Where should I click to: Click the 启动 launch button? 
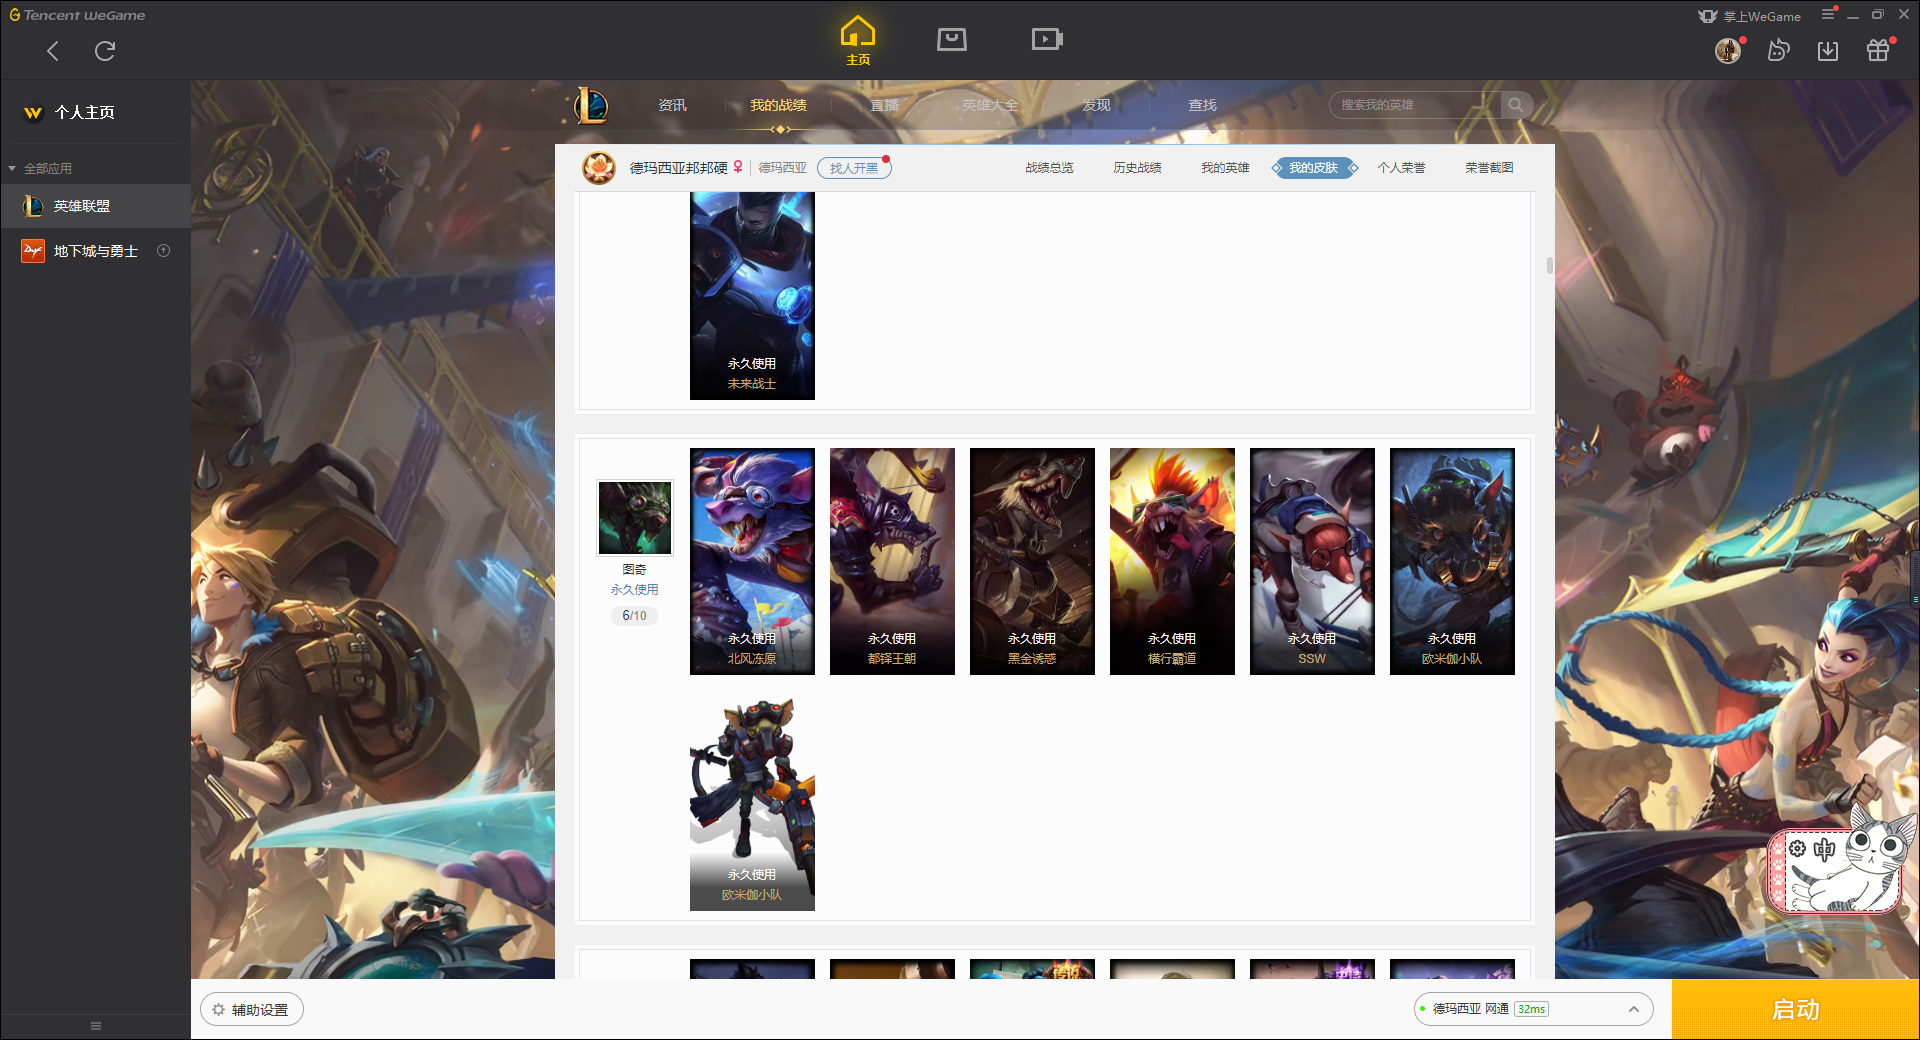point(1795,1009)
